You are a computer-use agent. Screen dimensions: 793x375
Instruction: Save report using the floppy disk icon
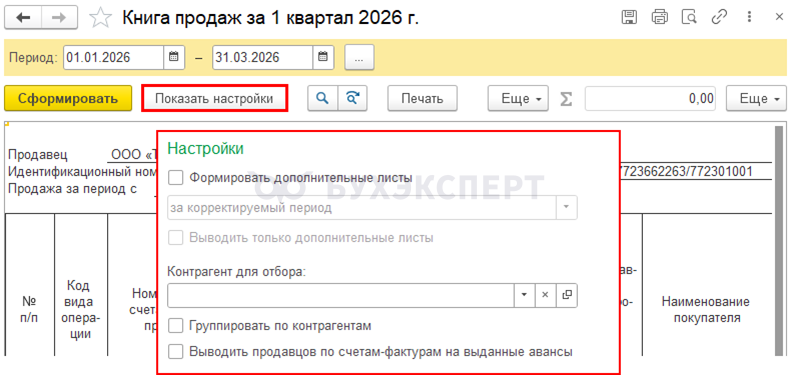pos(629,17)
